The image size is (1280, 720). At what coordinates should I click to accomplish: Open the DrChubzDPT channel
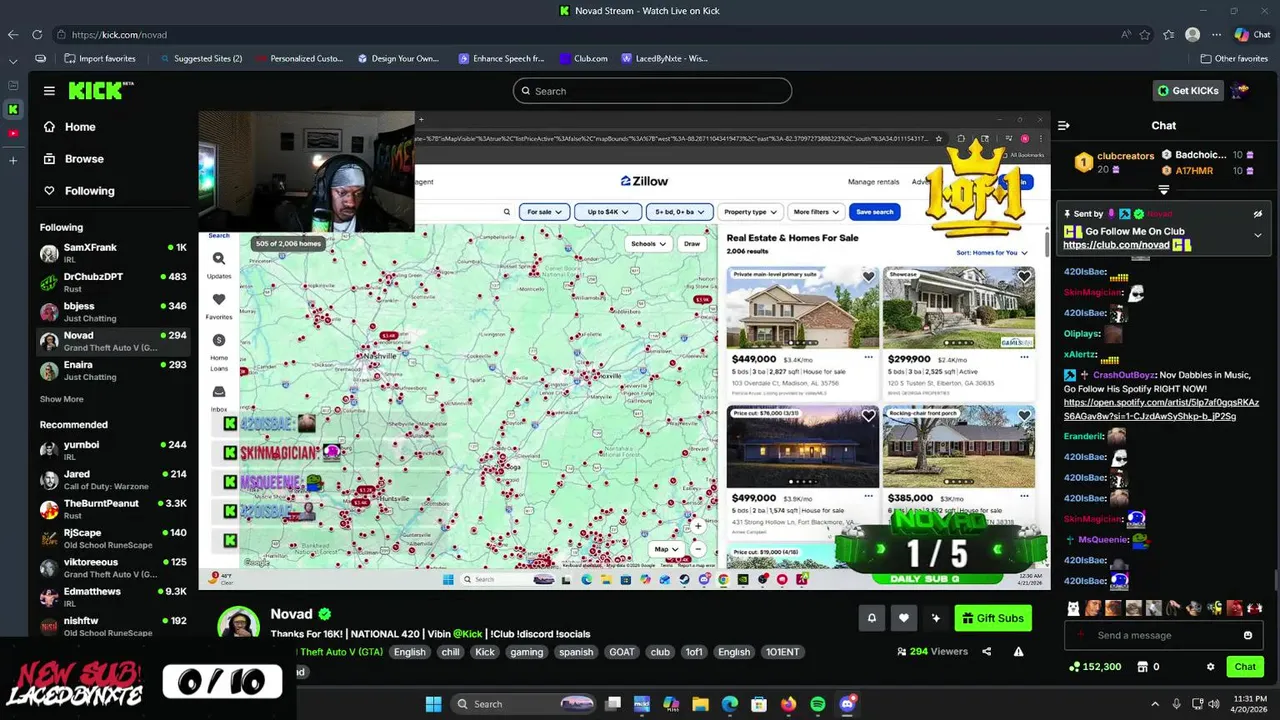[x=113, y=282]
